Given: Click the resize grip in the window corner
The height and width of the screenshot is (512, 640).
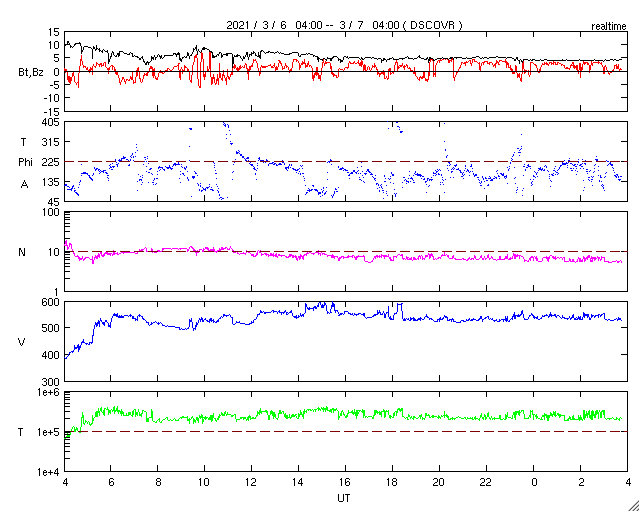Looking at the screenshot, I should (x=633, y=505).
